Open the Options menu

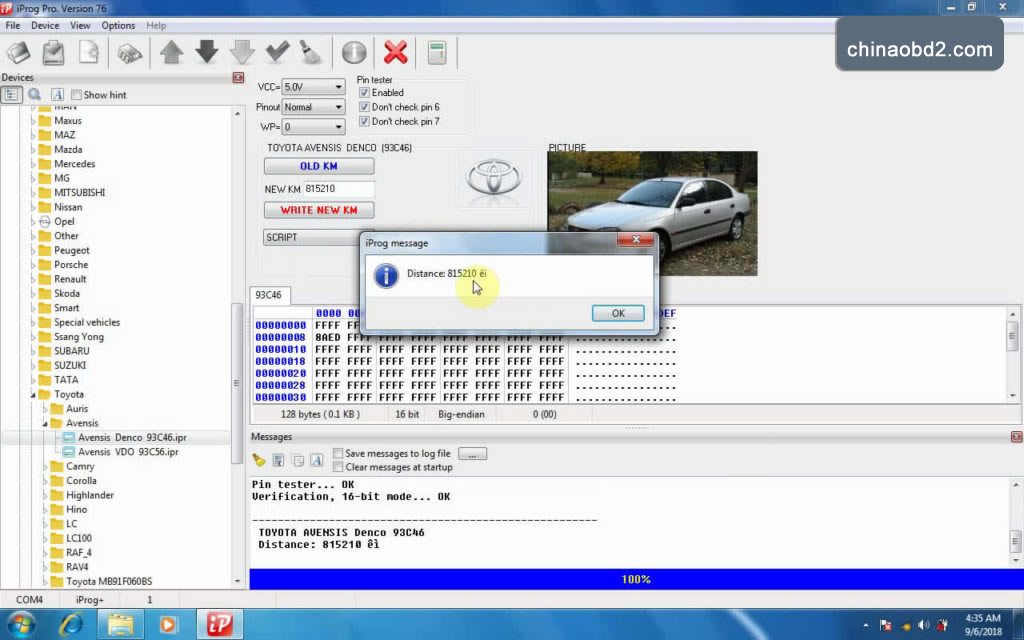pos(118,25)
